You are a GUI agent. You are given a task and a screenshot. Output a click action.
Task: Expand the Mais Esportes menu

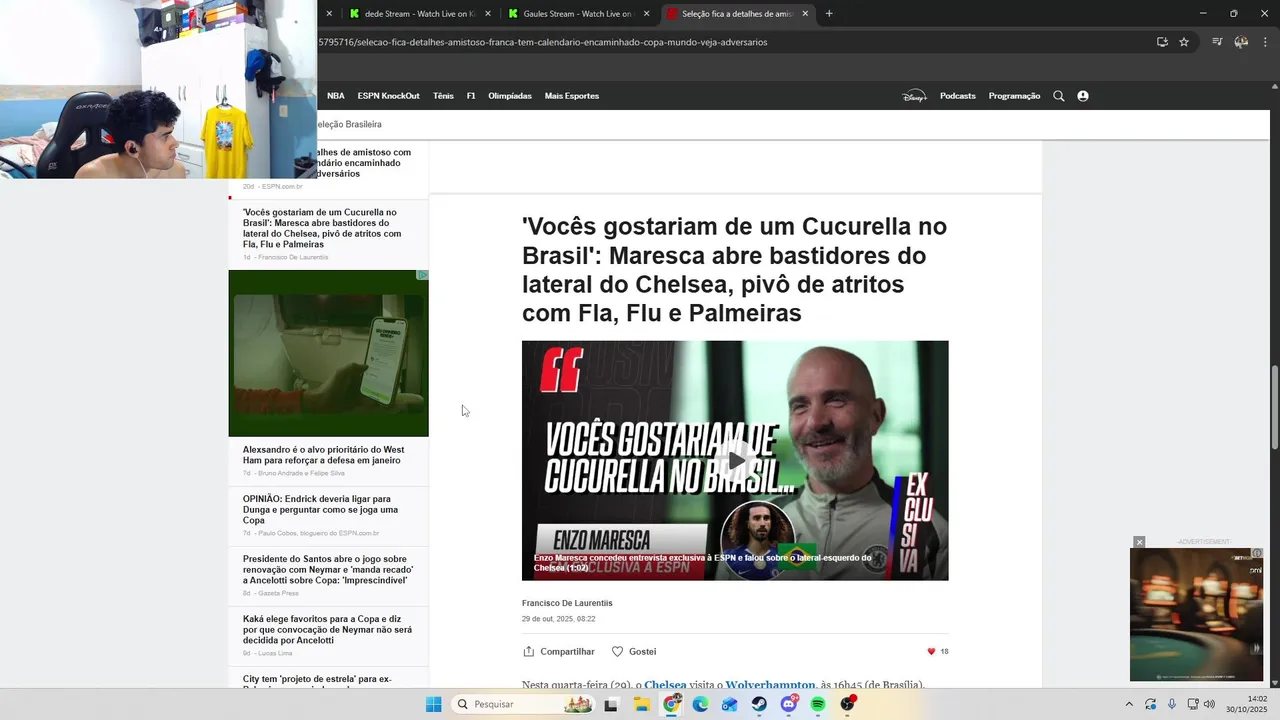click(572, 96)
